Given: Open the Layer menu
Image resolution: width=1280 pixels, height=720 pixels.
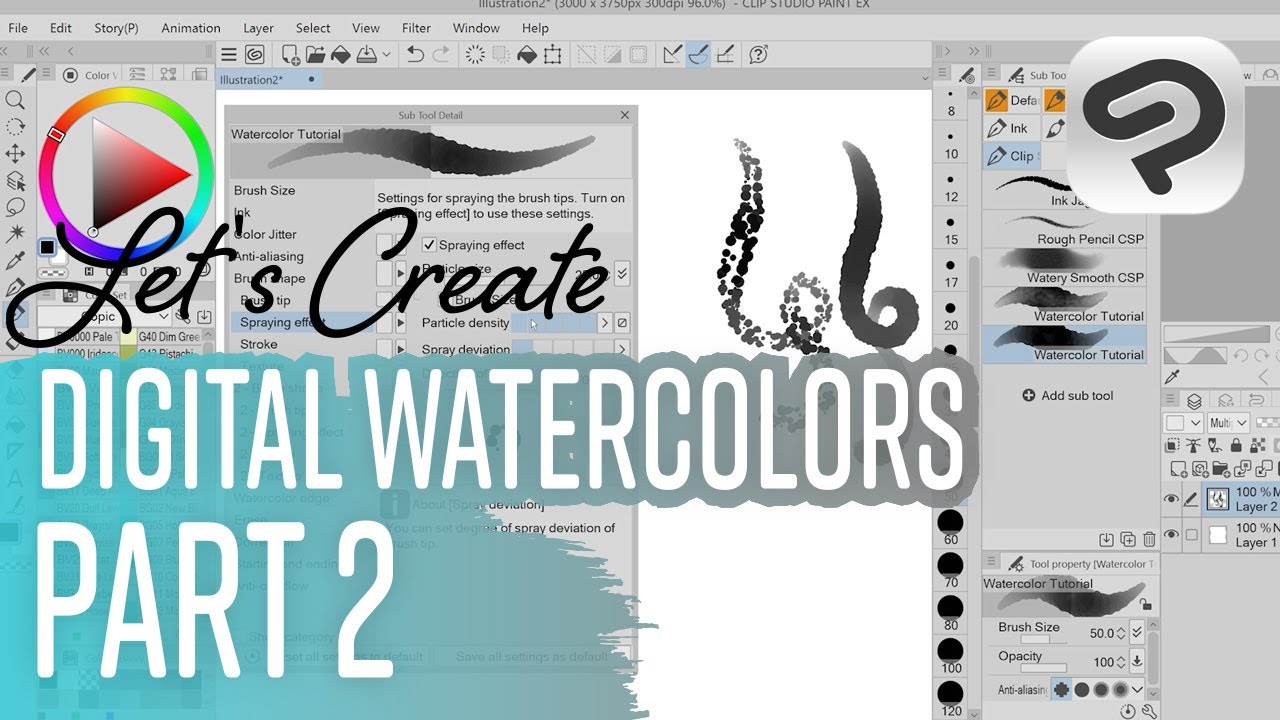Looking at the screenshot, I should [258, 28].
